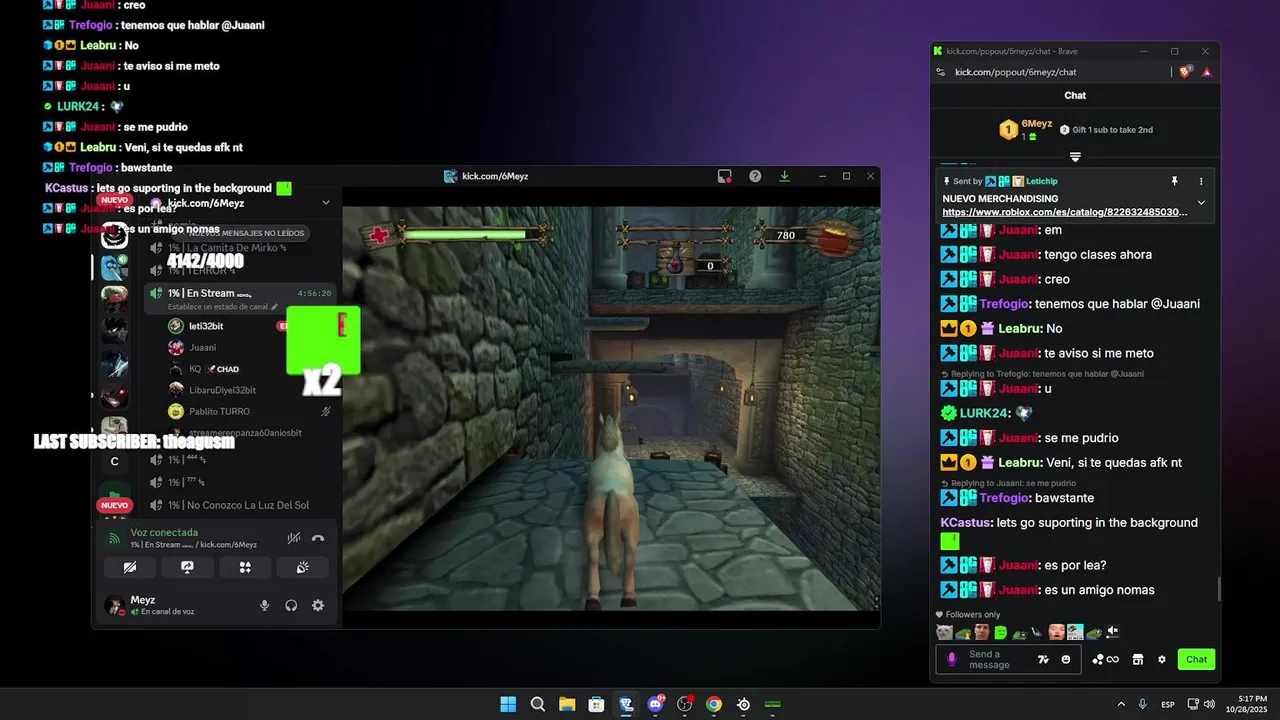1280x720 pixels.
Task: Click LURK24 username in Kick chat
Action: pos(984,412)
